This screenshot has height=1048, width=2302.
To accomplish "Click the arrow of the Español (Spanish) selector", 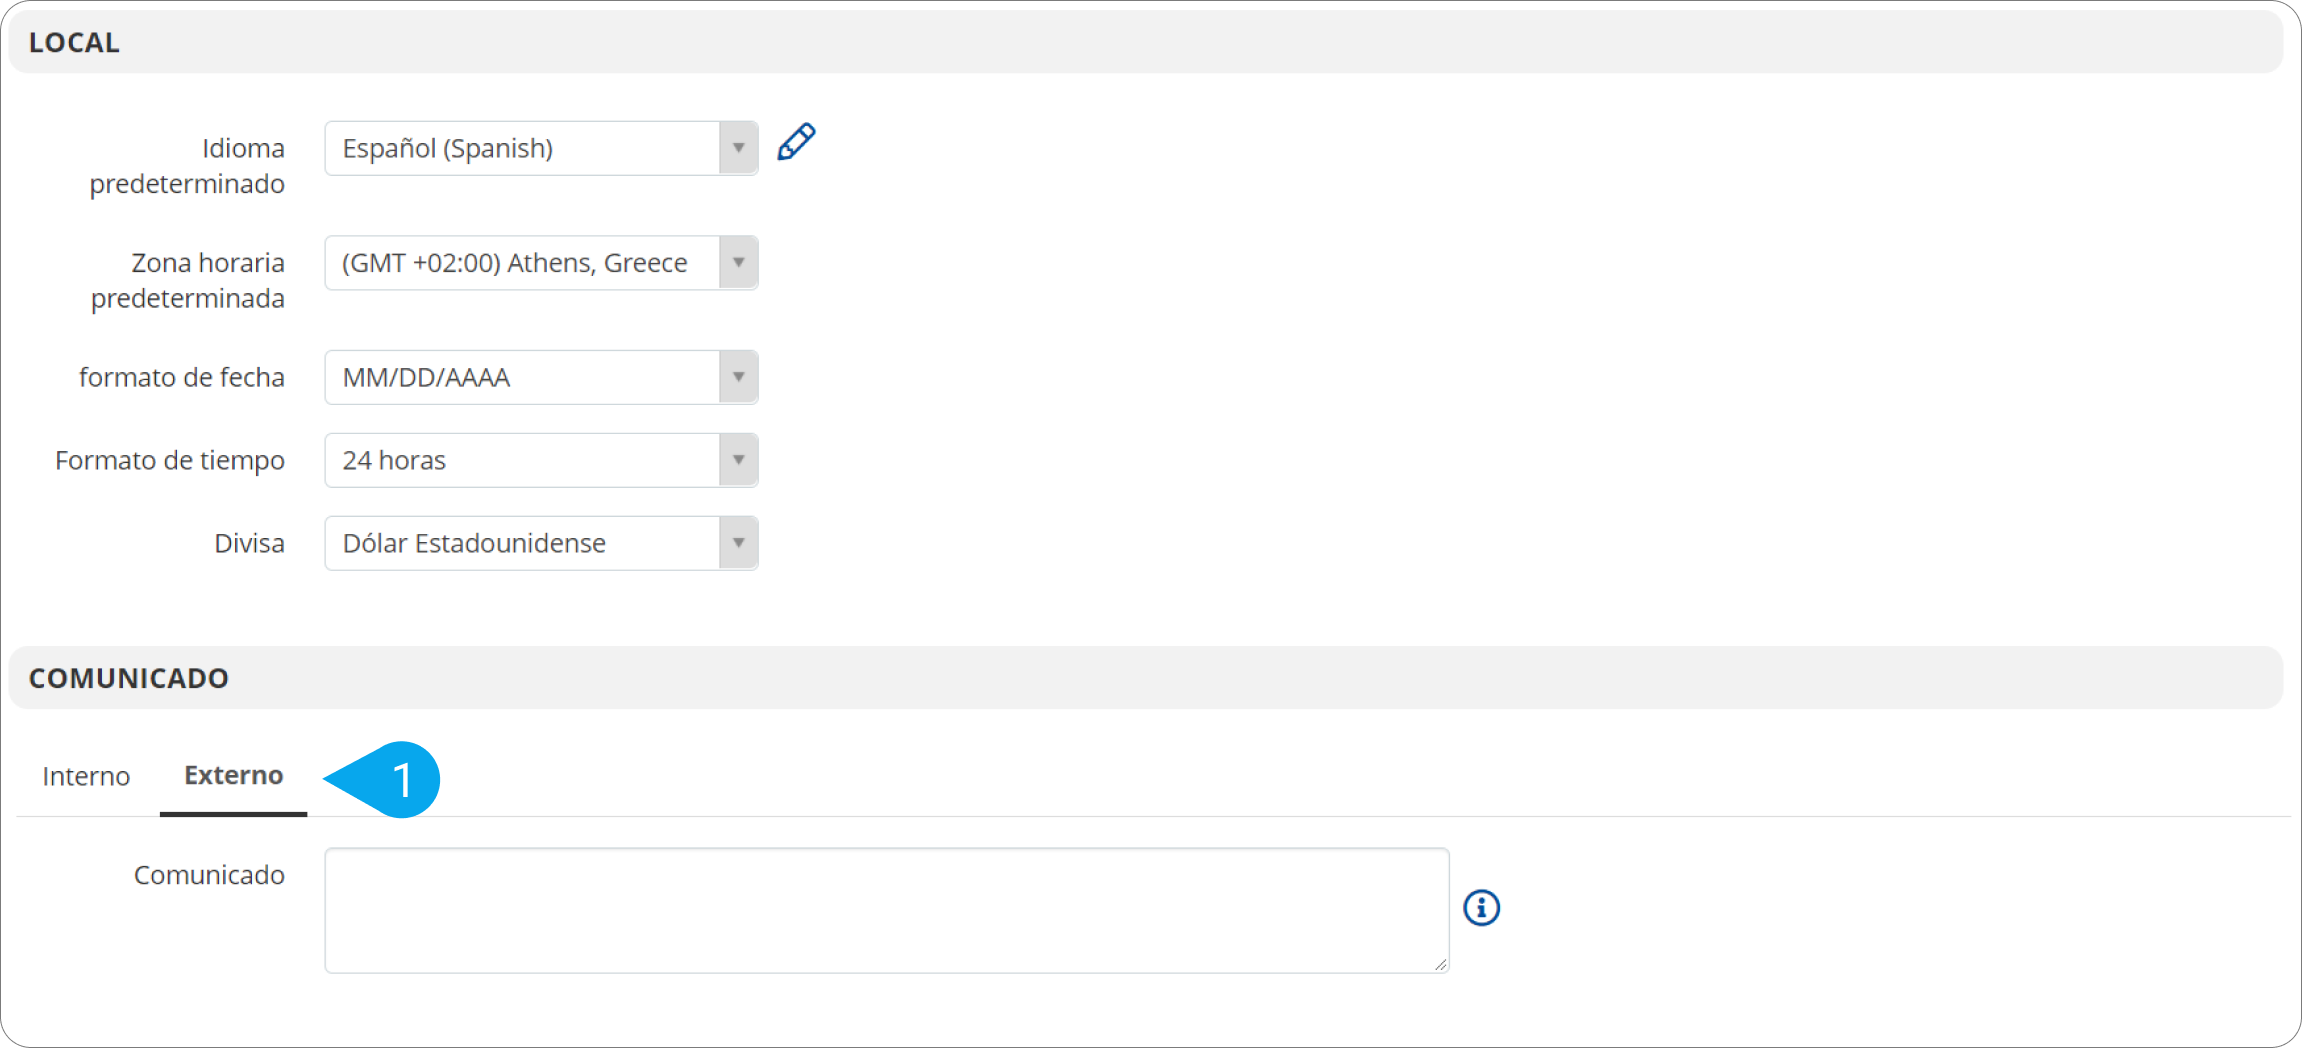I will point(738,148).
